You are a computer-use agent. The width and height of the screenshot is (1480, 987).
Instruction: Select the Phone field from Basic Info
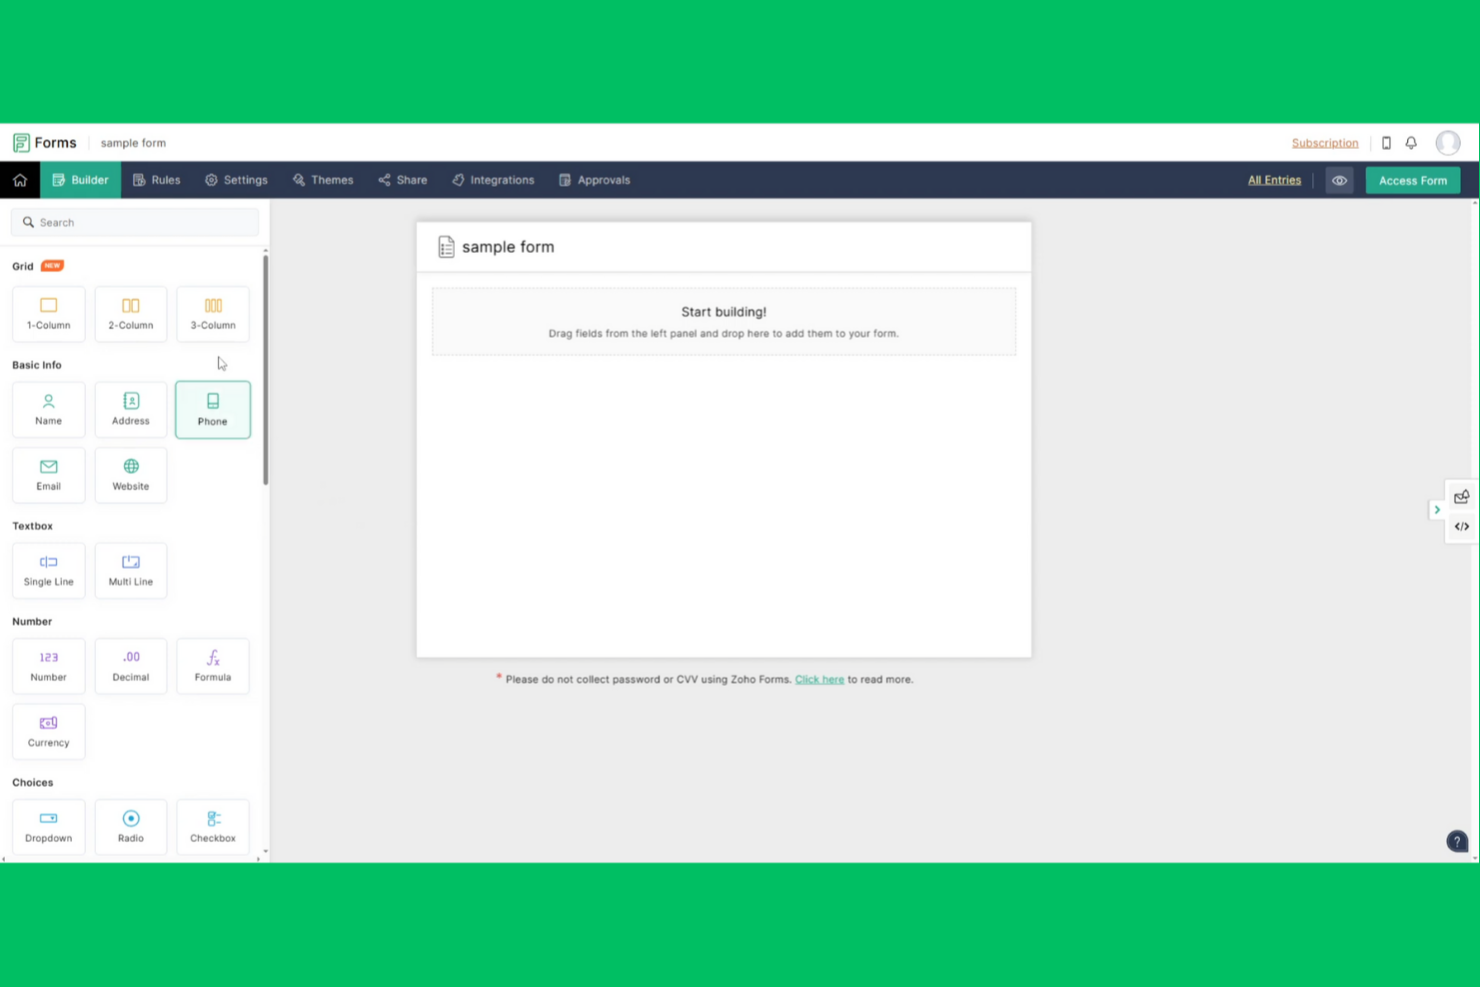click(x=212, y=409)
